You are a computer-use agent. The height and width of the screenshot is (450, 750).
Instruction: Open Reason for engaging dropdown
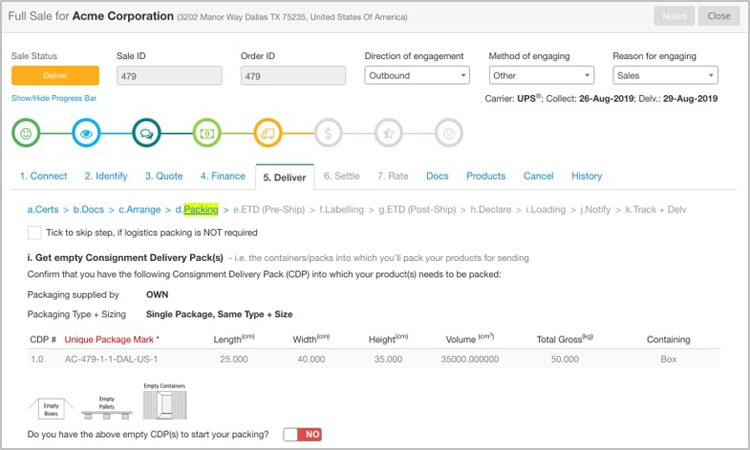(665, 76)
